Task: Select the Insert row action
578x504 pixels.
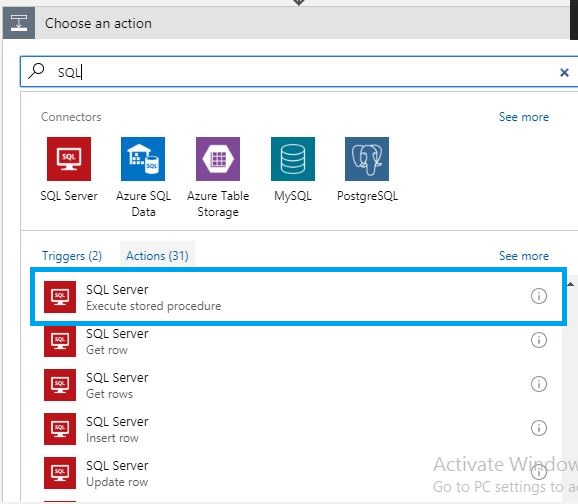Action: click(x=298, y=429)
